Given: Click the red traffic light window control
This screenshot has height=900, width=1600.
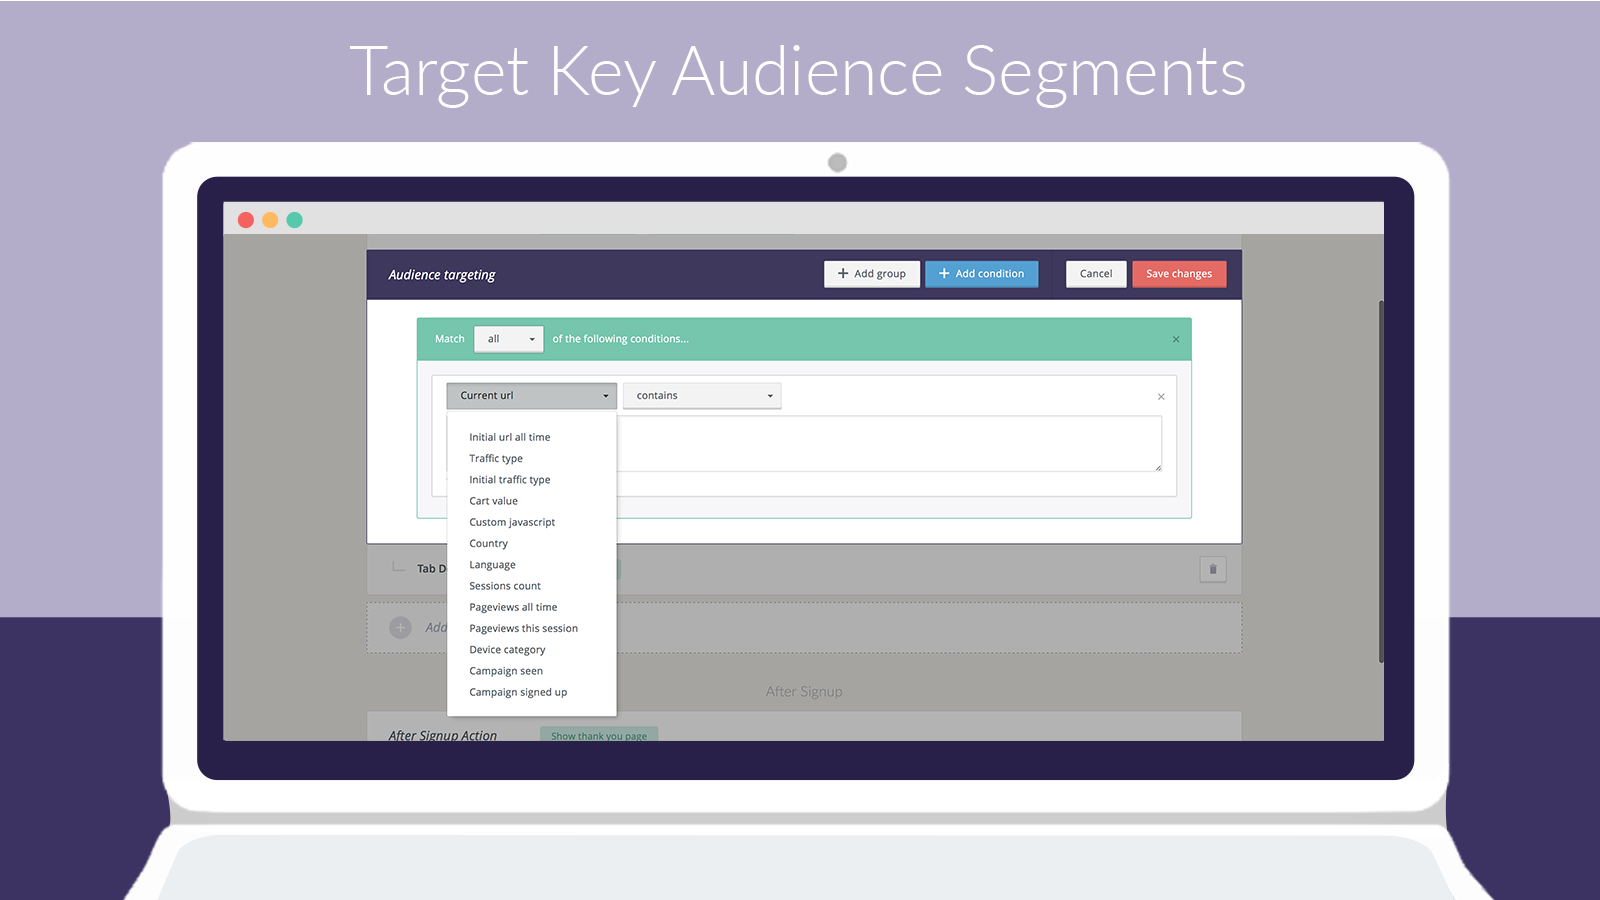Looking at the screenshot, I should (246, 219).
